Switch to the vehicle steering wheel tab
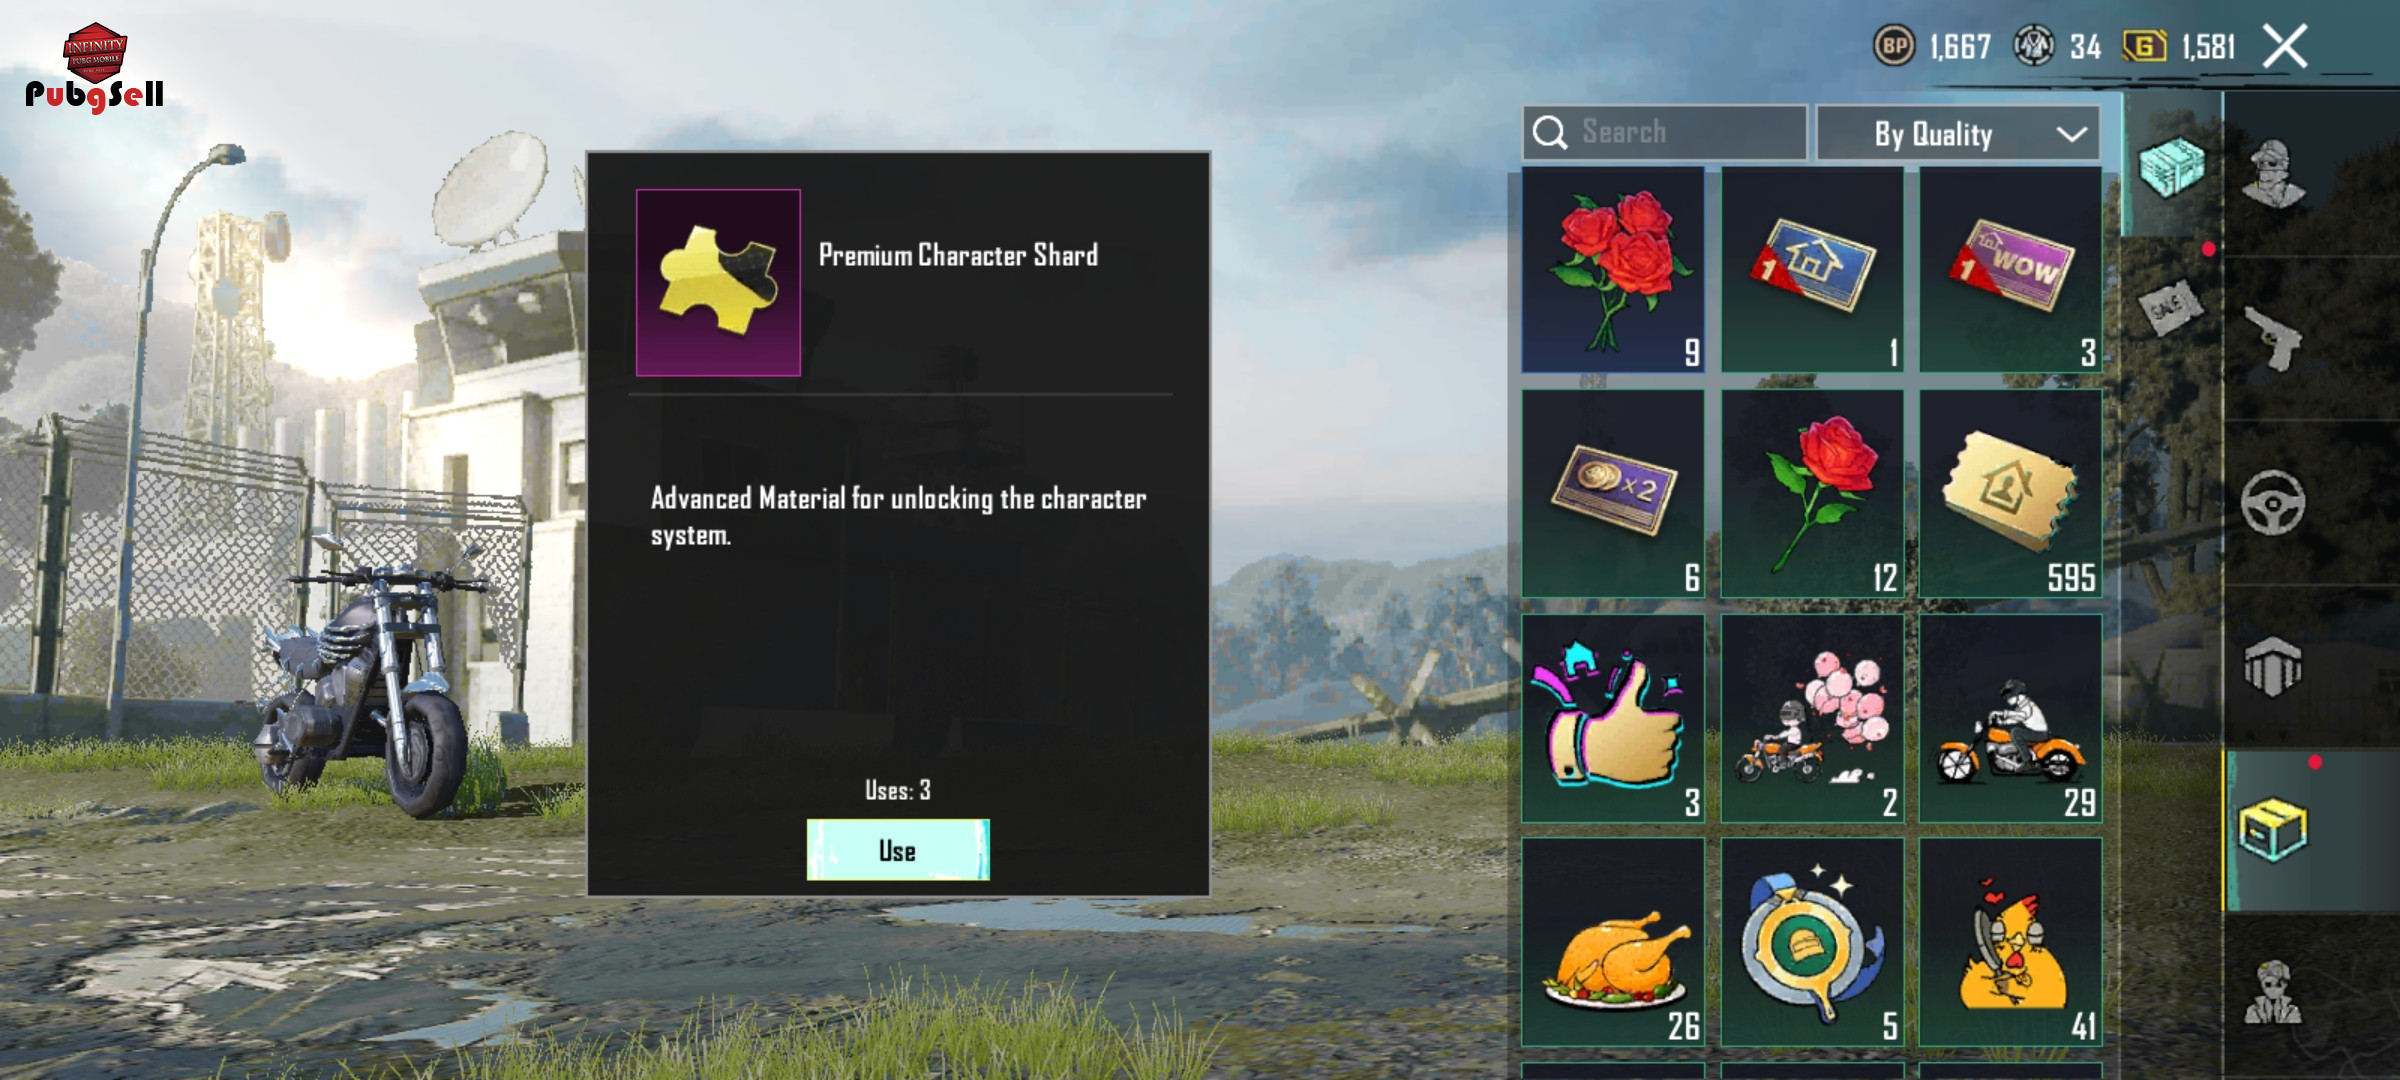Screen dimensions: 2400x1080 (2273, 502)
